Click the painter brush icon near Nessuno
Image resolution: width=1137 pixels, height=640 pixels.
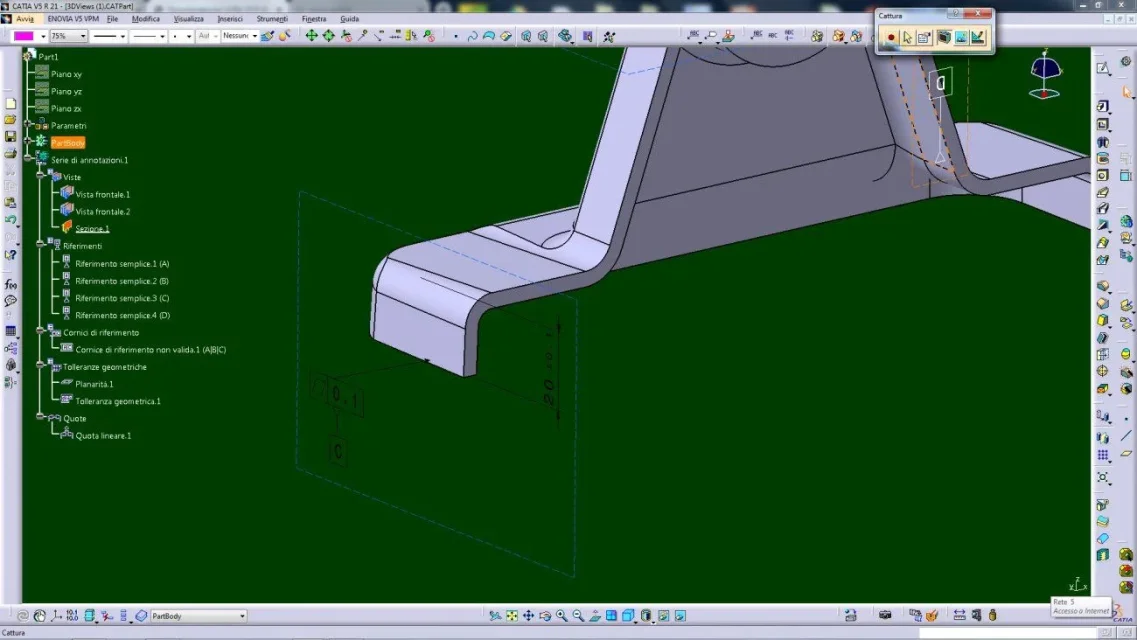[x=268, y=36]
